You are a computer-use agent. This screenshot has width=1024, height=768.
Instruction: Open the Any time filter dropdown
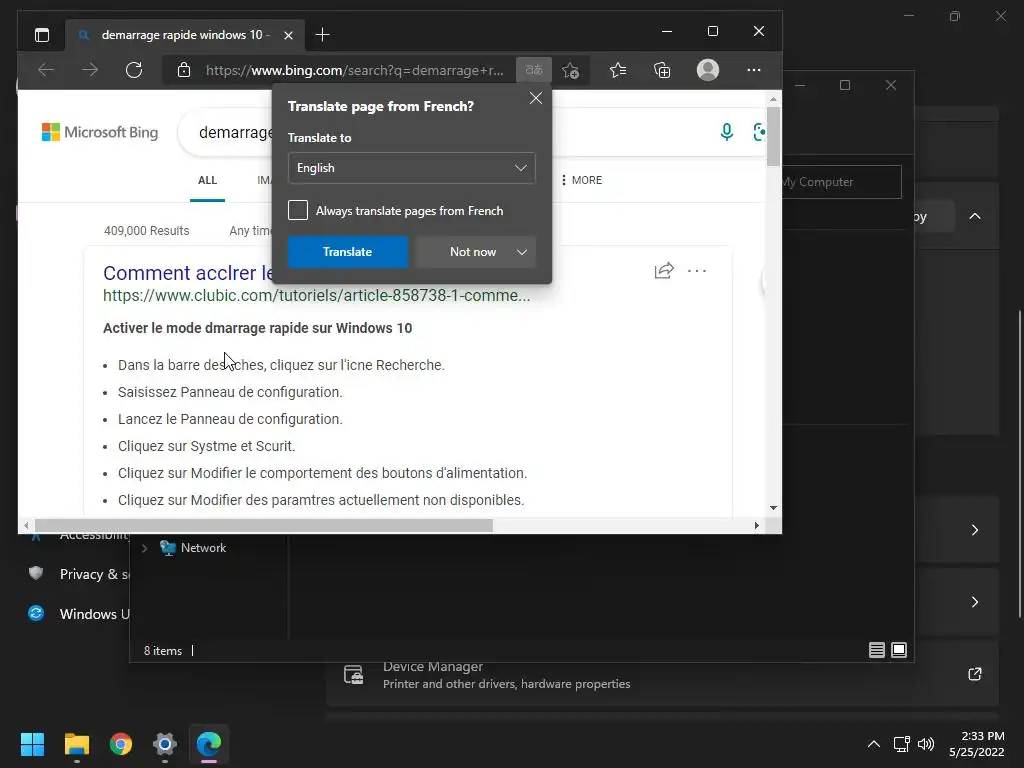(251, 231)
